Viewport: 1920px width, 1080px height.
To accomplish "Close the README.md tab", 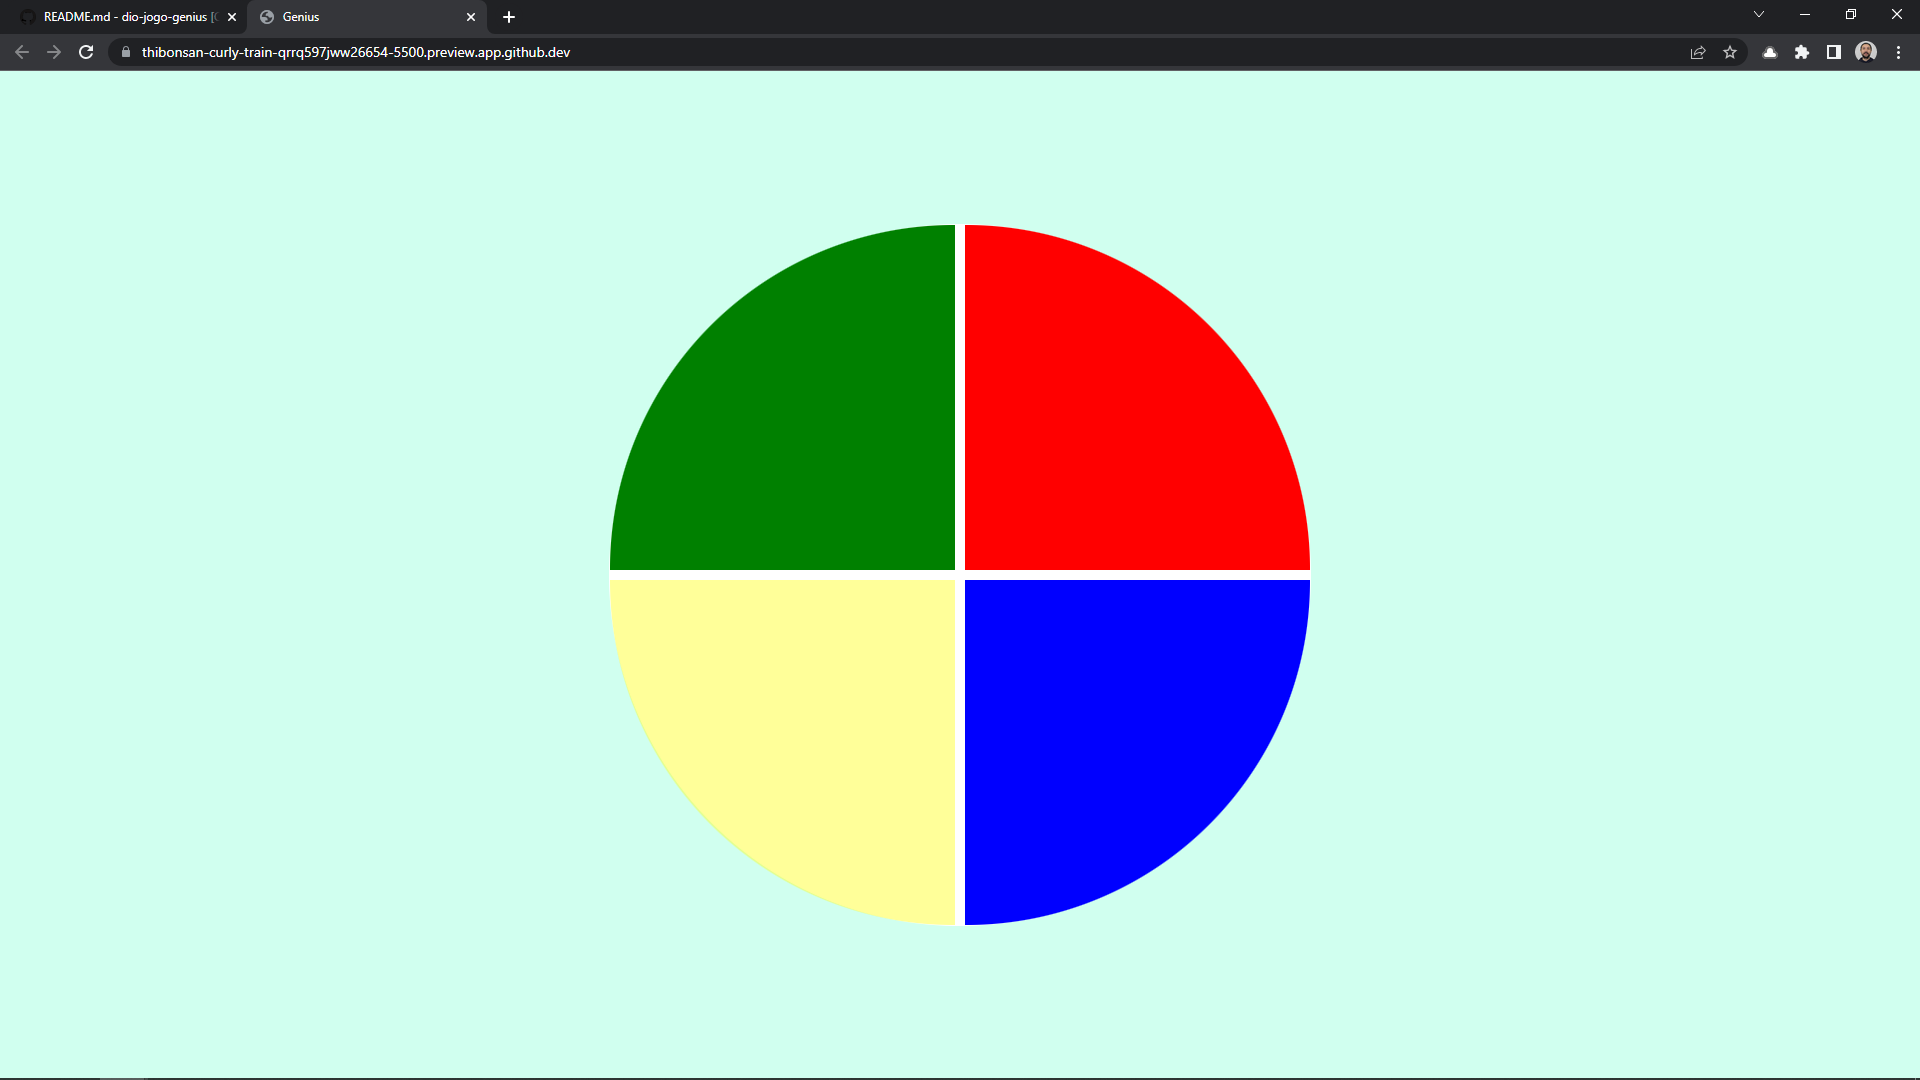I will click(x=232, y=17).
